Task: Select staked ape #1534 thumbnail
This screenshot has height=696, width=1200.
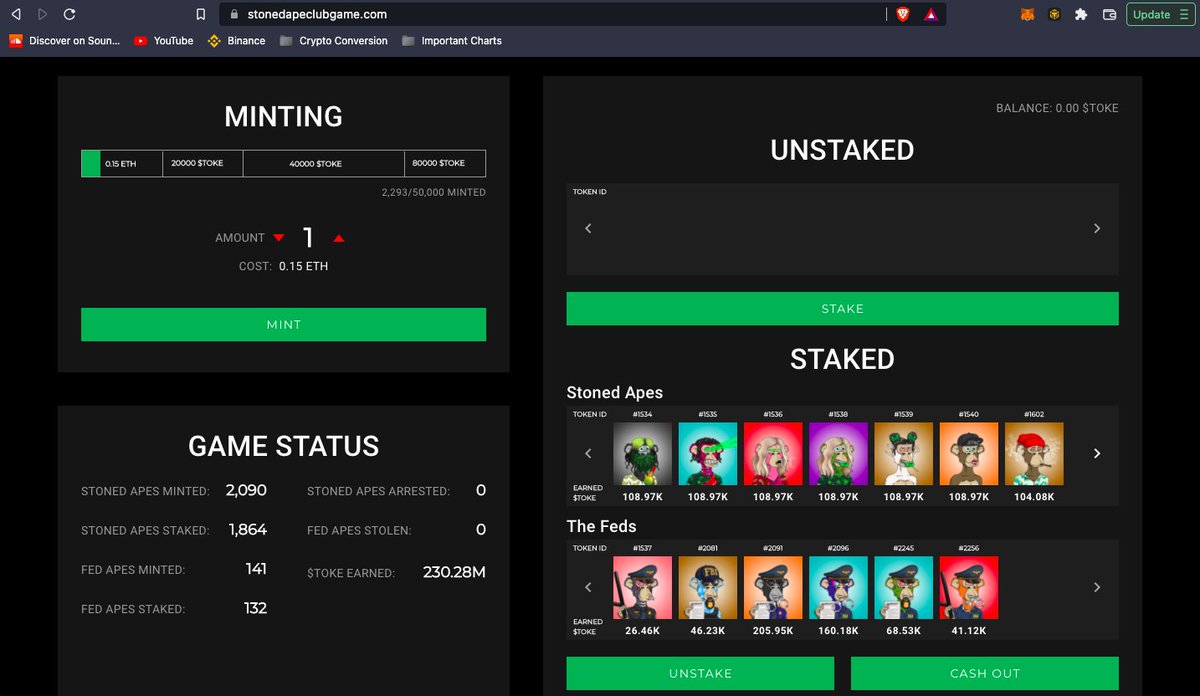Action: click(642, 453)
